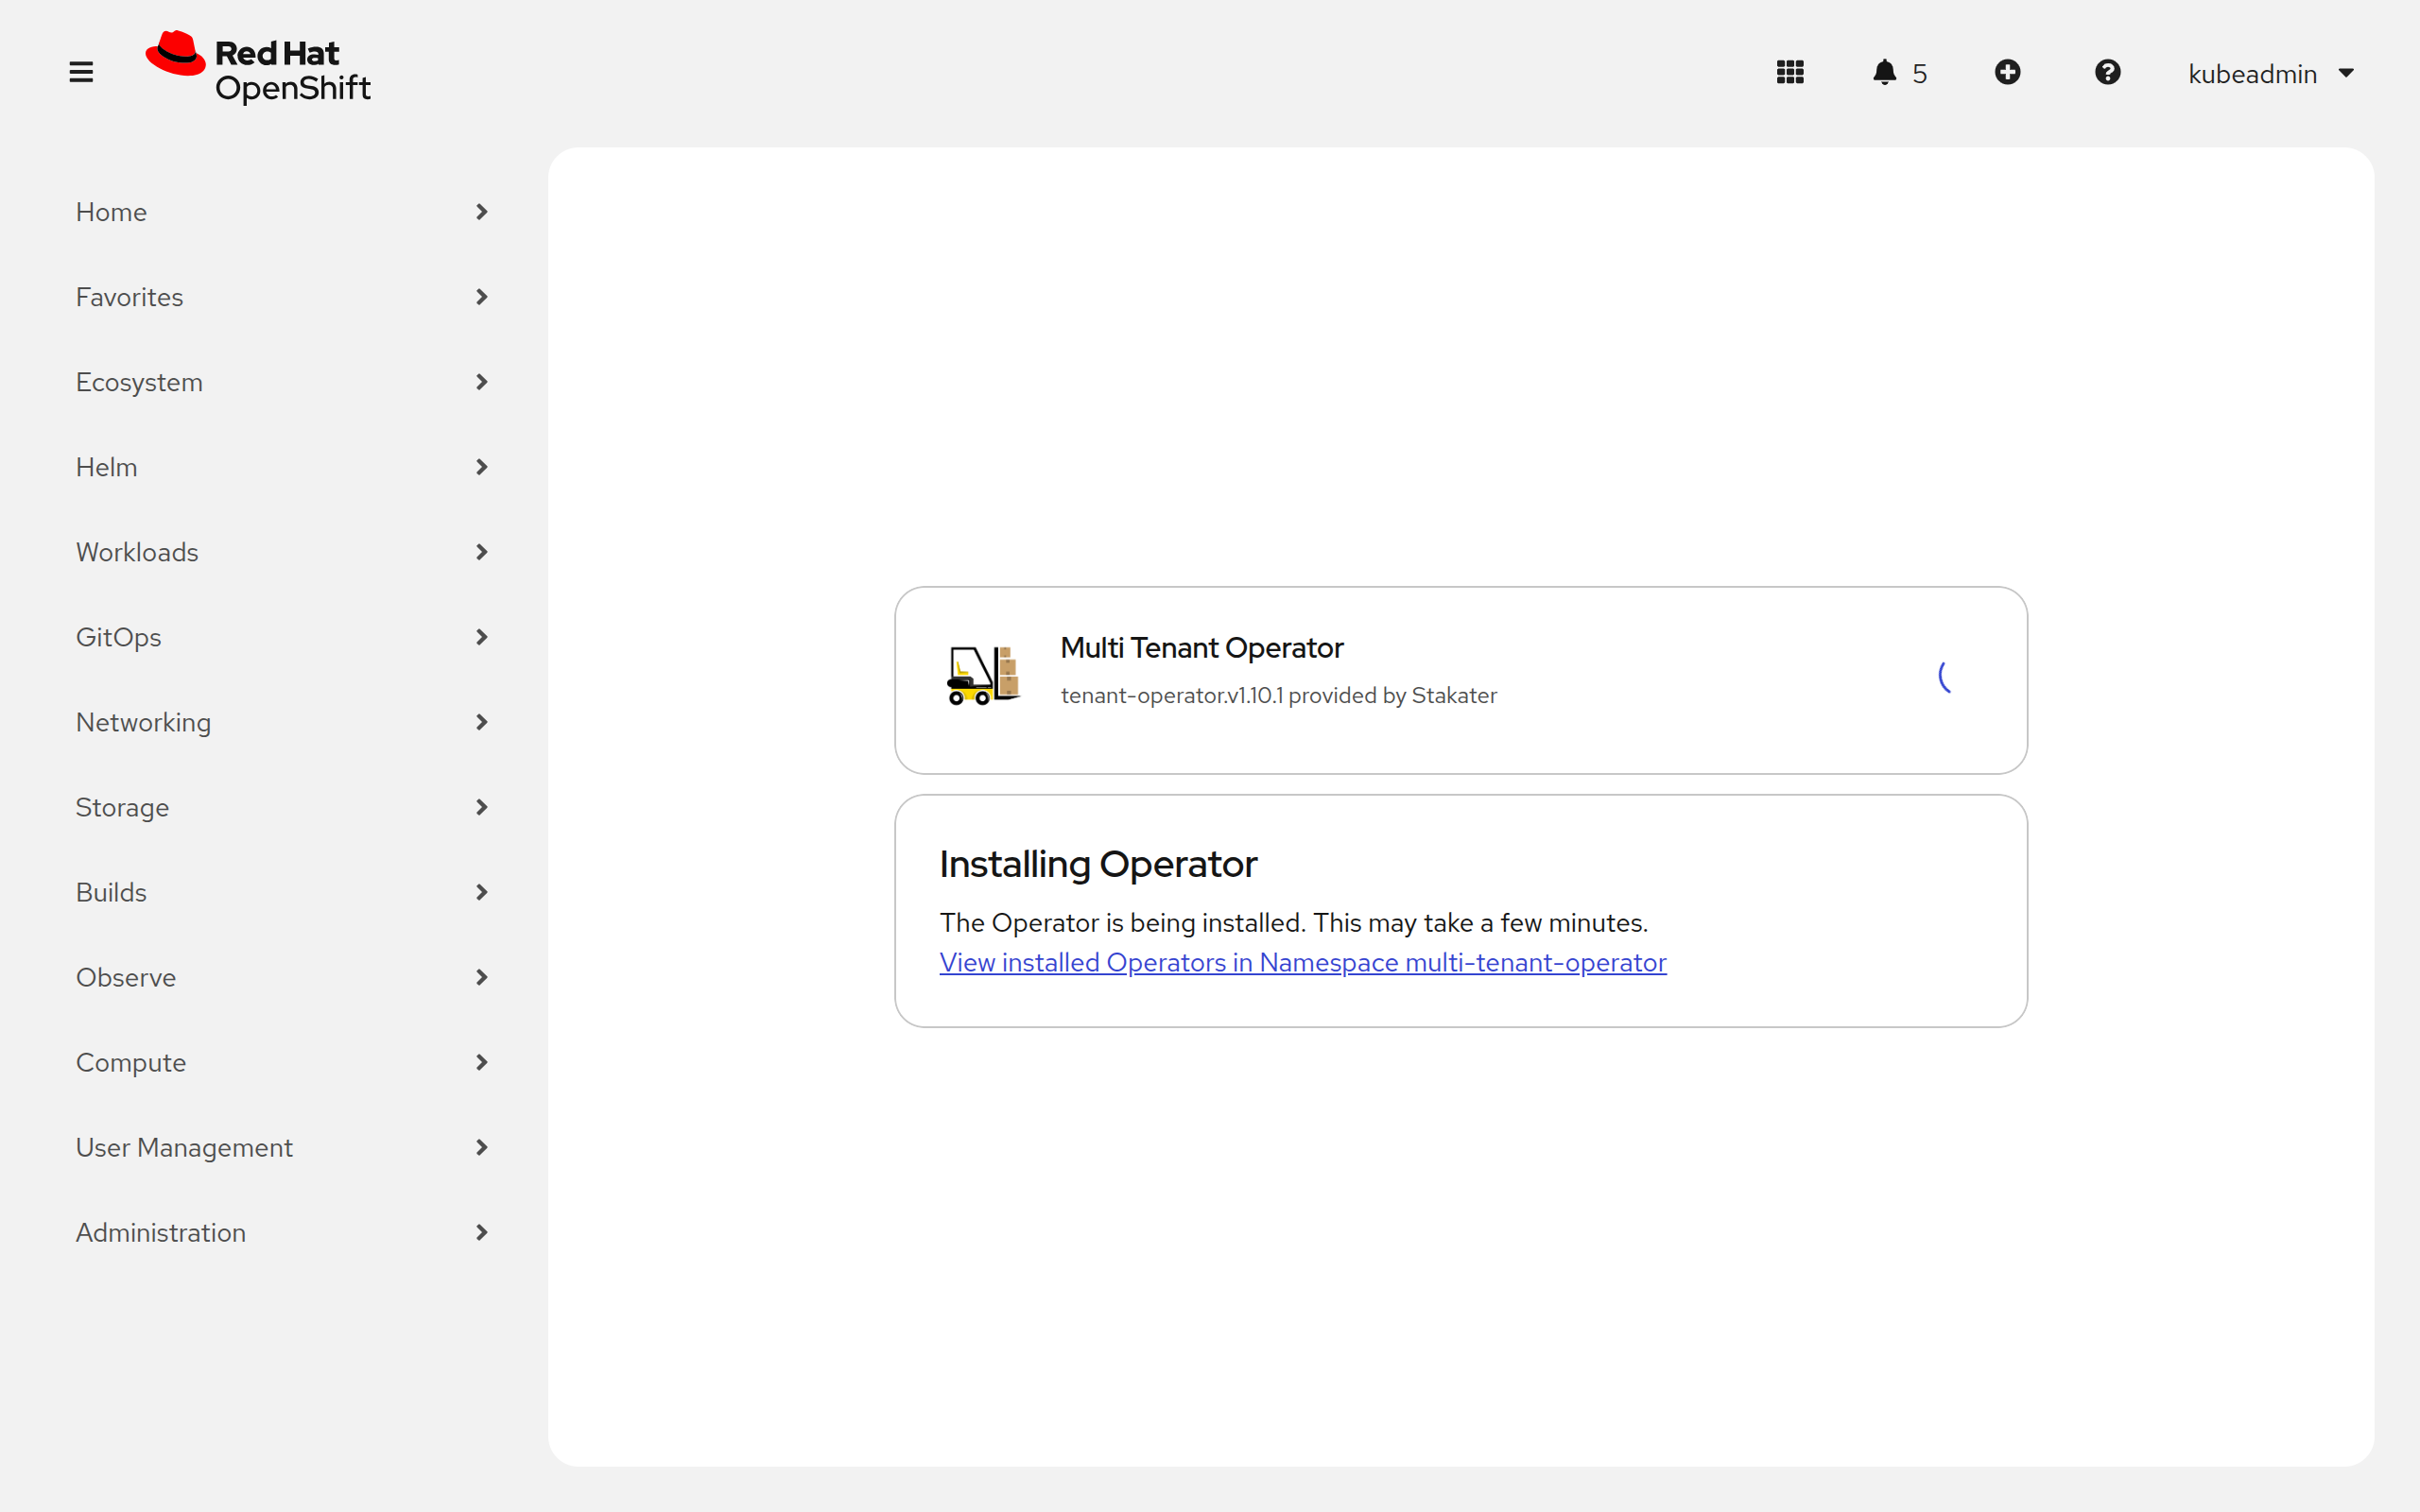The image size is (2420, 1512).
Task: Click the notification count 5
Action: (x=1919, y=73)
